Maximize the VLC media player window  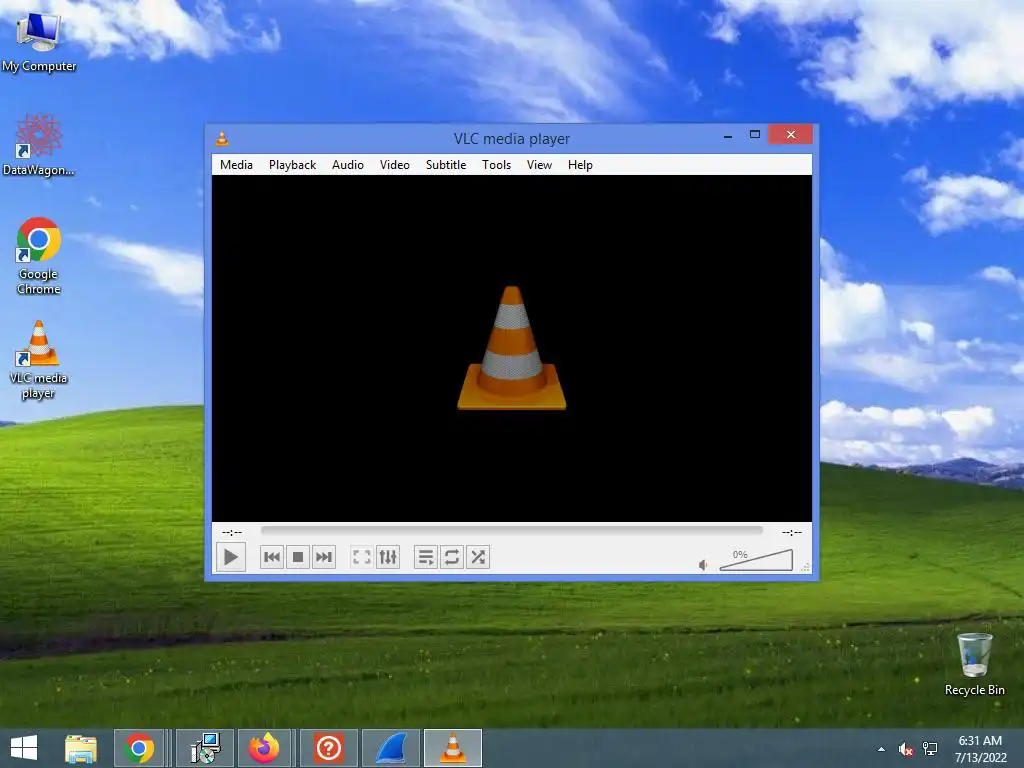[x=755, y=135]
